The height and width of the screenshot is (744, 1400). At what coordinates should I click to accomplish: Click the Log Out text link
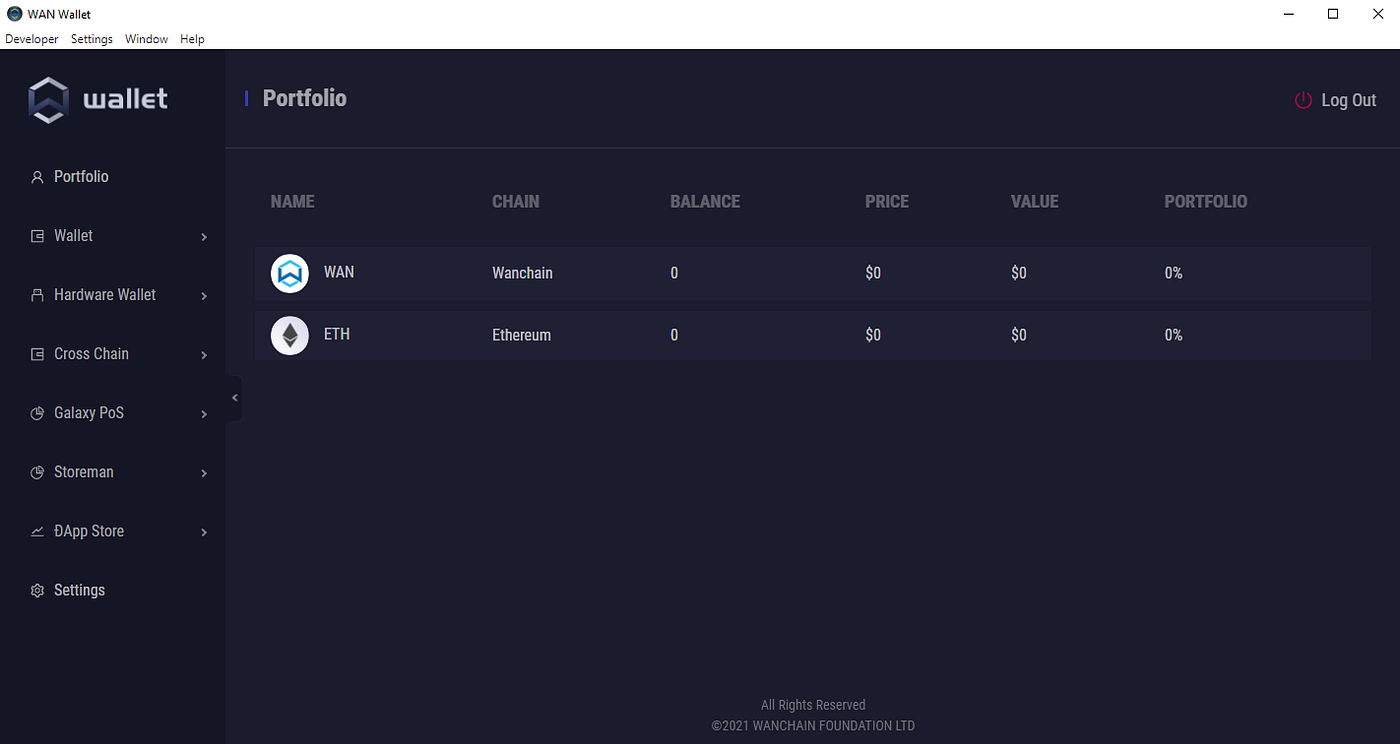tap(1348, 100)
